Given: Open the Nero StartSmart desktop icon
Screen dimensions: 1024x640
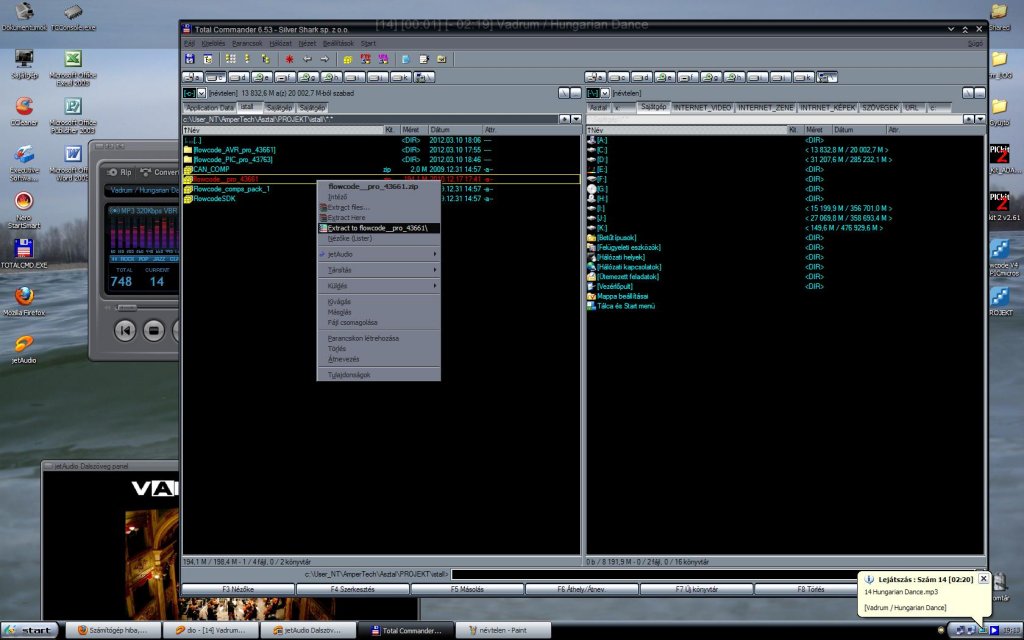Looking at the screenshot, I should (x=24, y=210).
